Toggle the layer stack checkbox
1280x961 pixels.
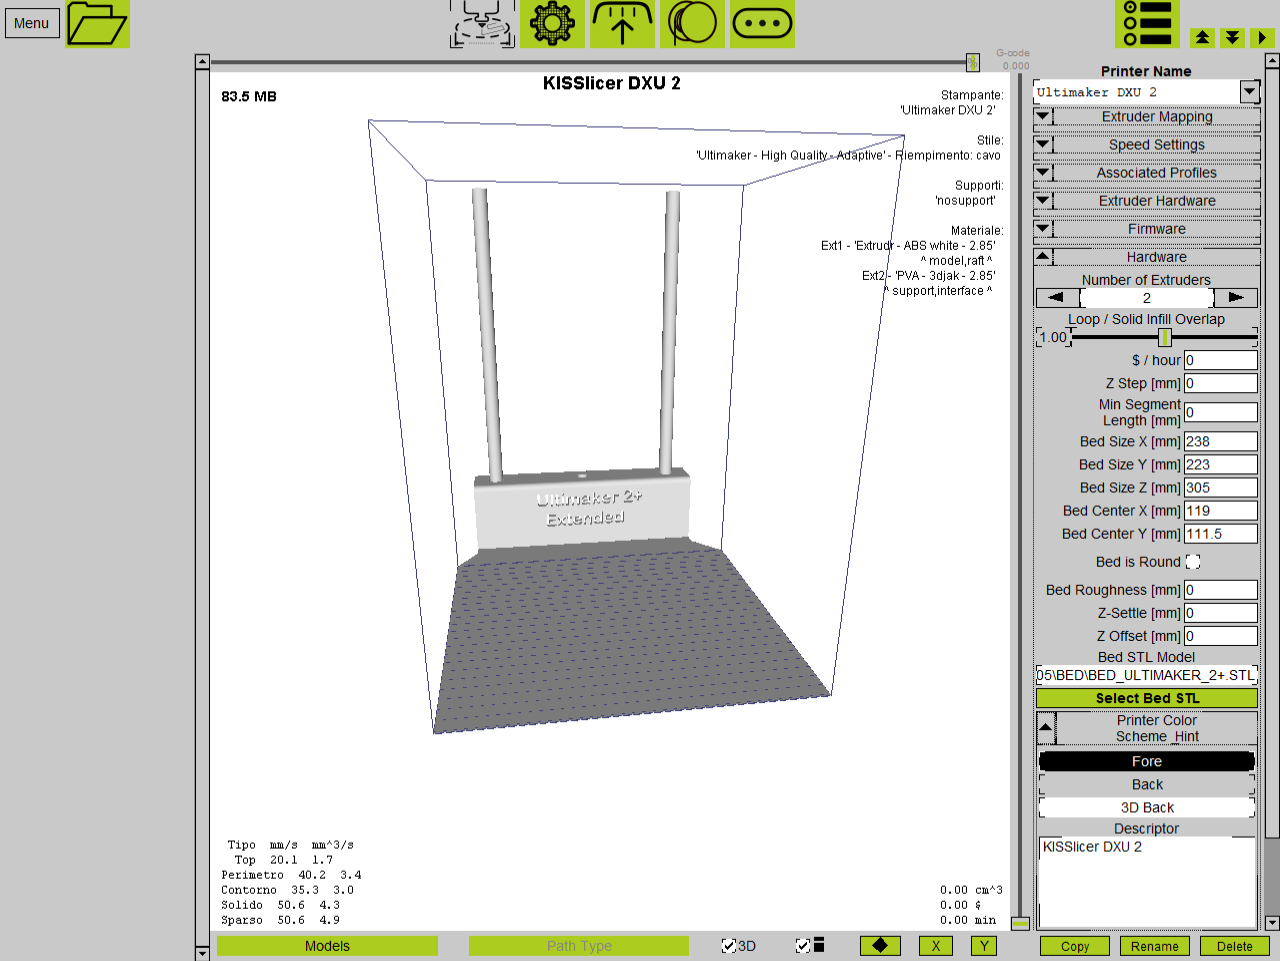(802, 945)
